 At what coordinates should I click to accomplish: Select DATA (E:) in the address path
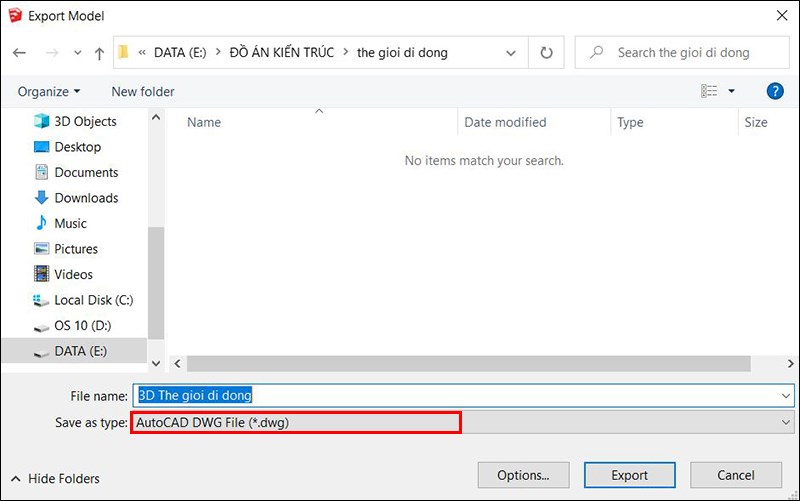pyautogui.click(x=180, y=53)
